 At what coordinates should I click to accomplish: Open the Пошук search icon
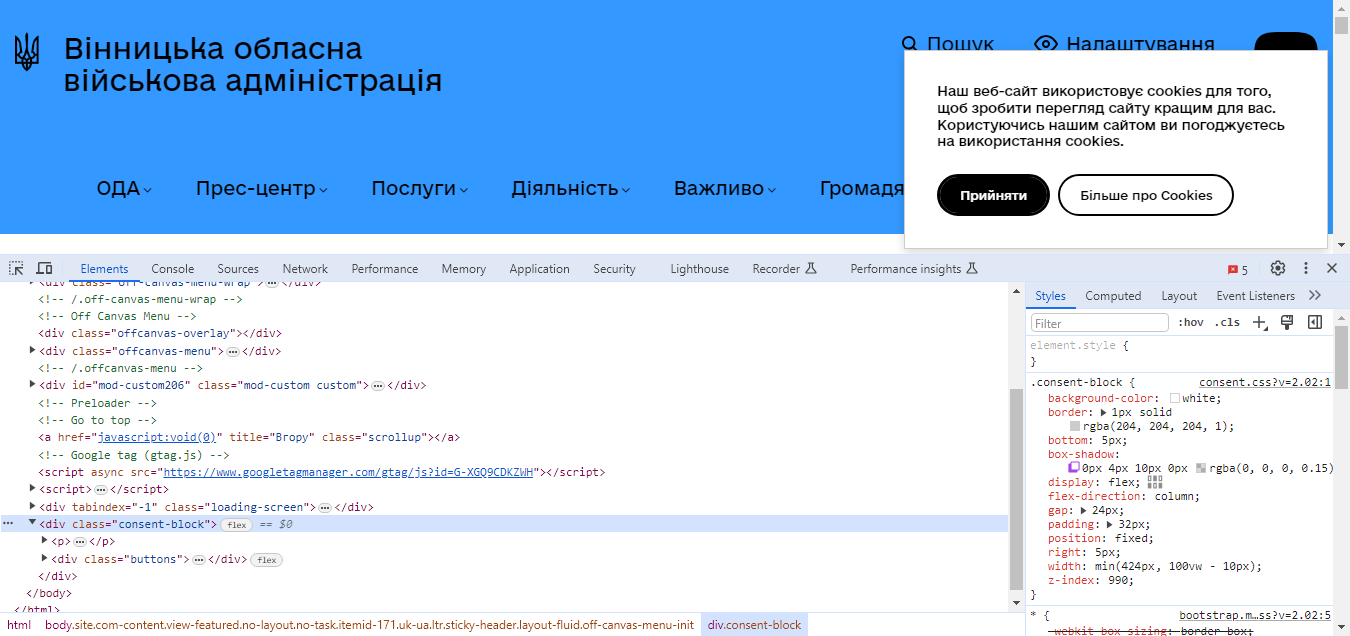910,45
